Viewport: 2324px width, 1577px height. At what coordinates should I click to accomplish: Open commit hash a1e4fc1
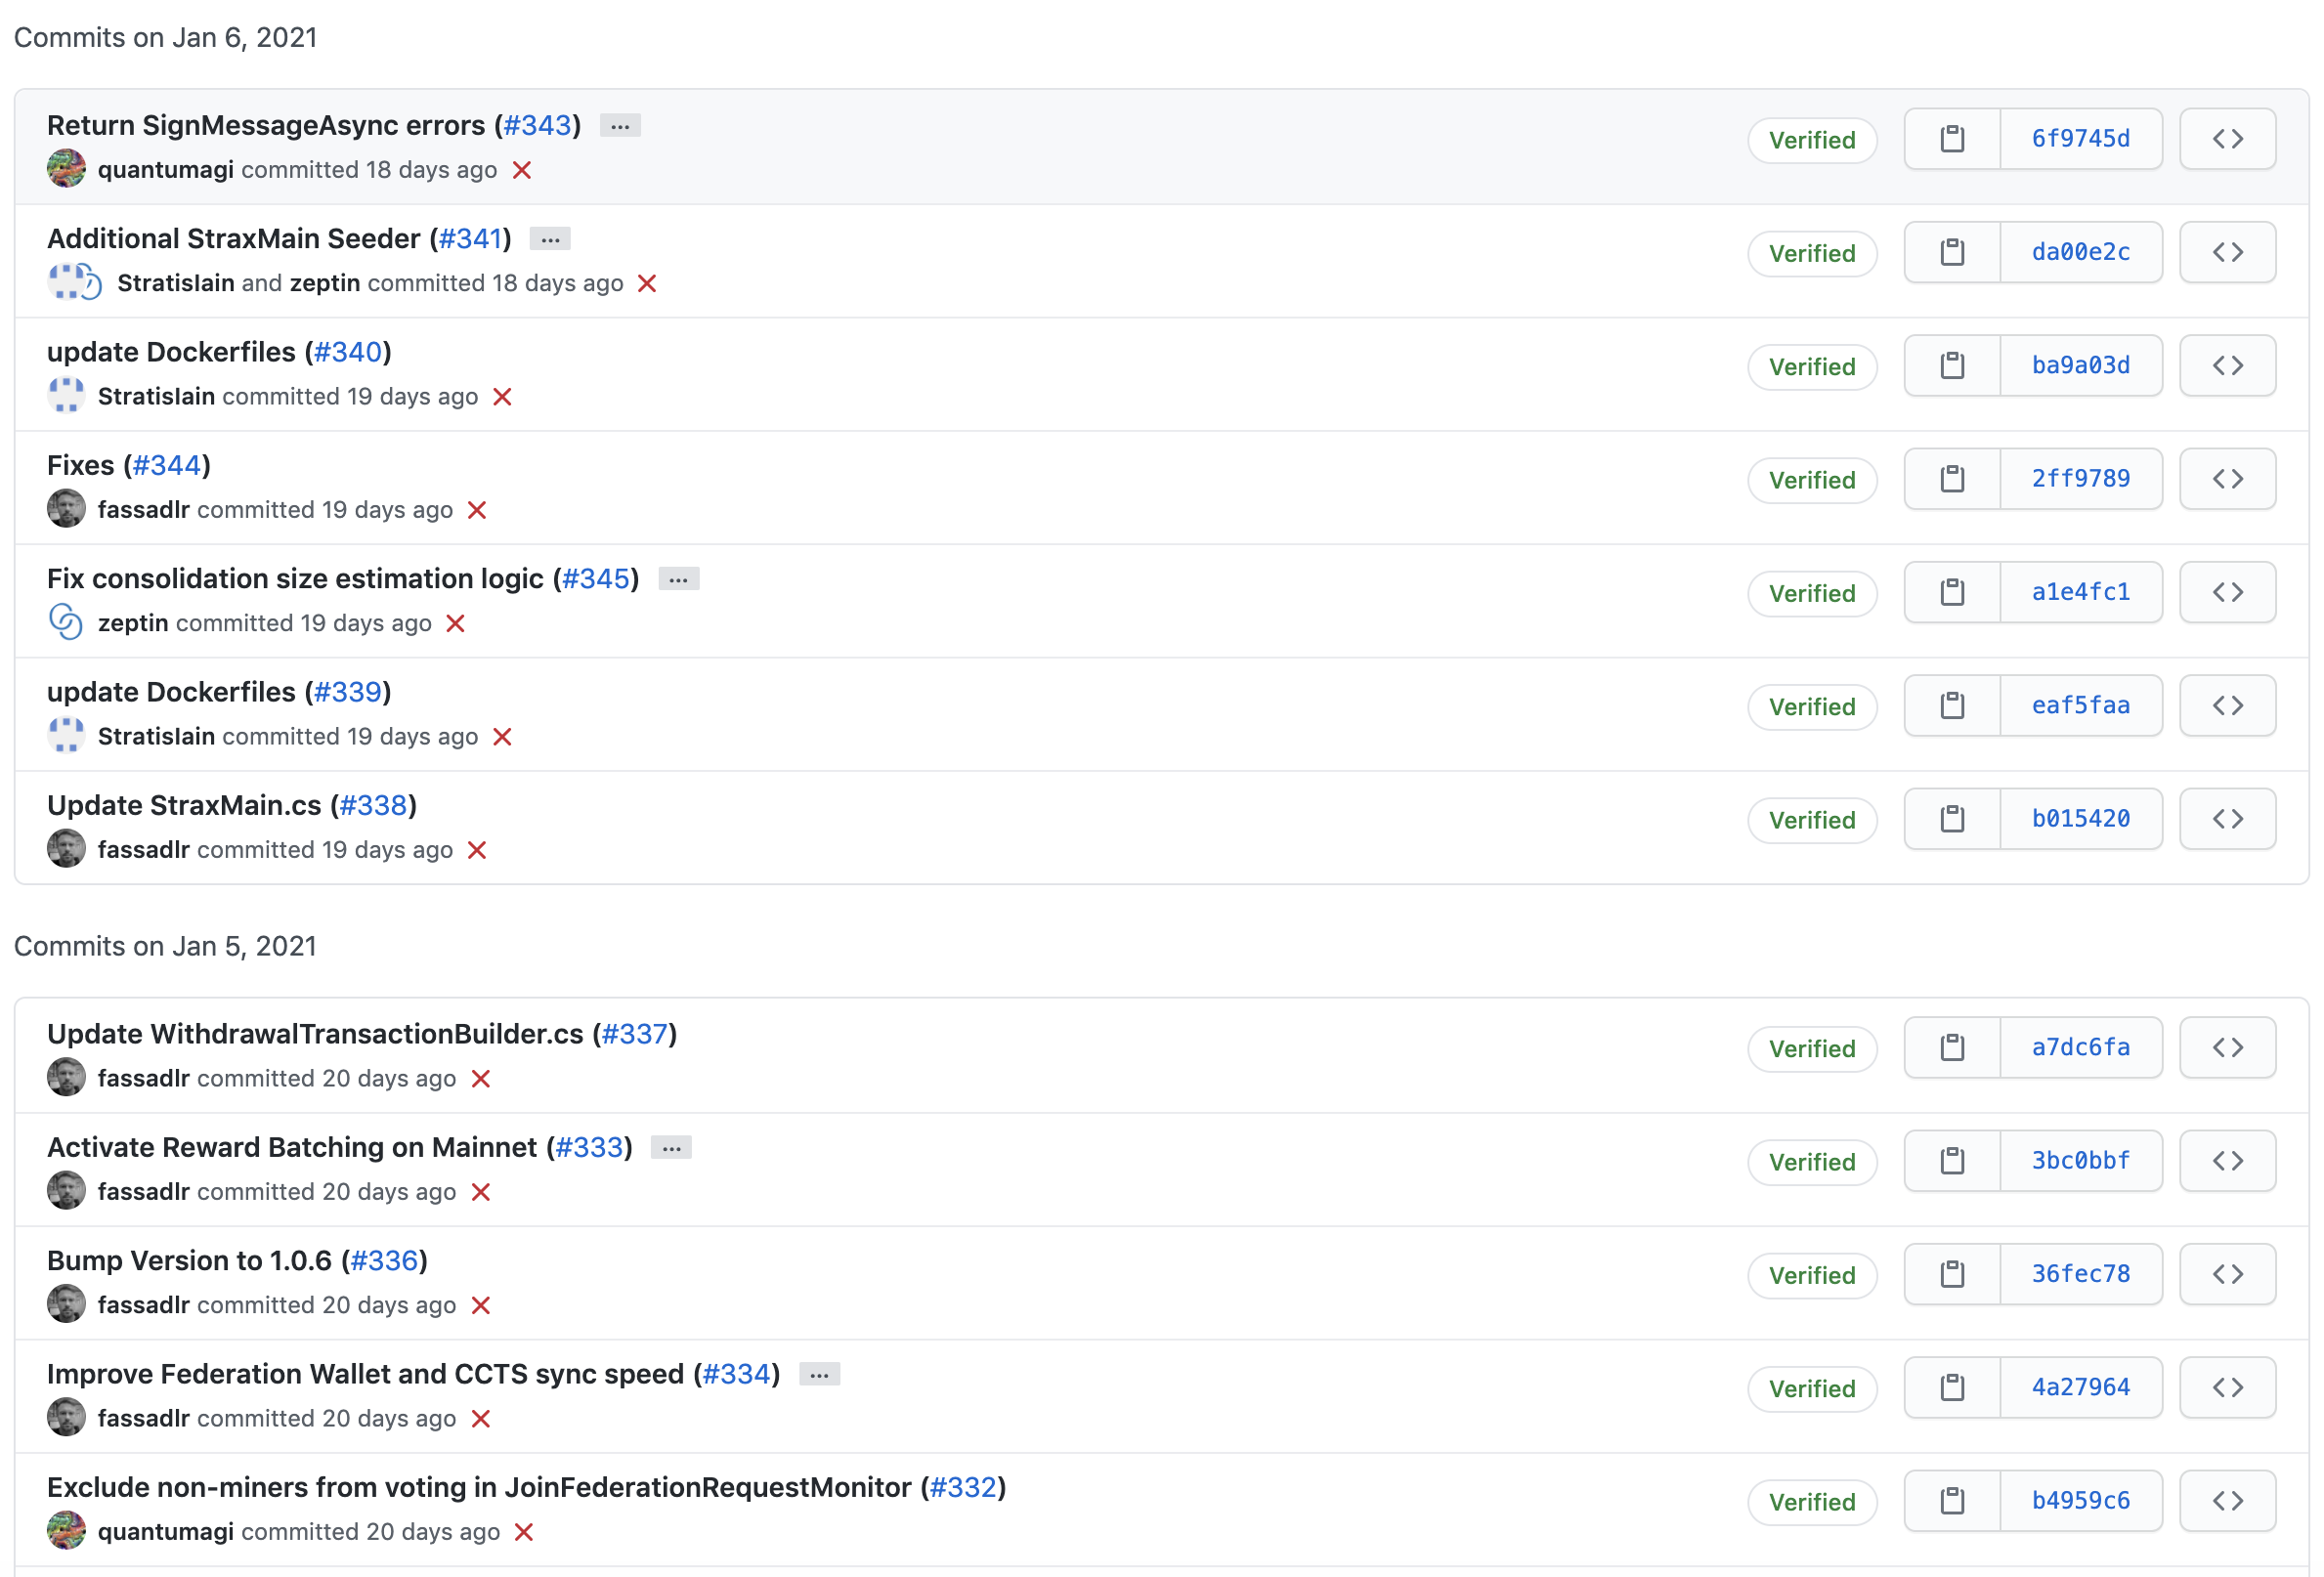click(2080, 592)
